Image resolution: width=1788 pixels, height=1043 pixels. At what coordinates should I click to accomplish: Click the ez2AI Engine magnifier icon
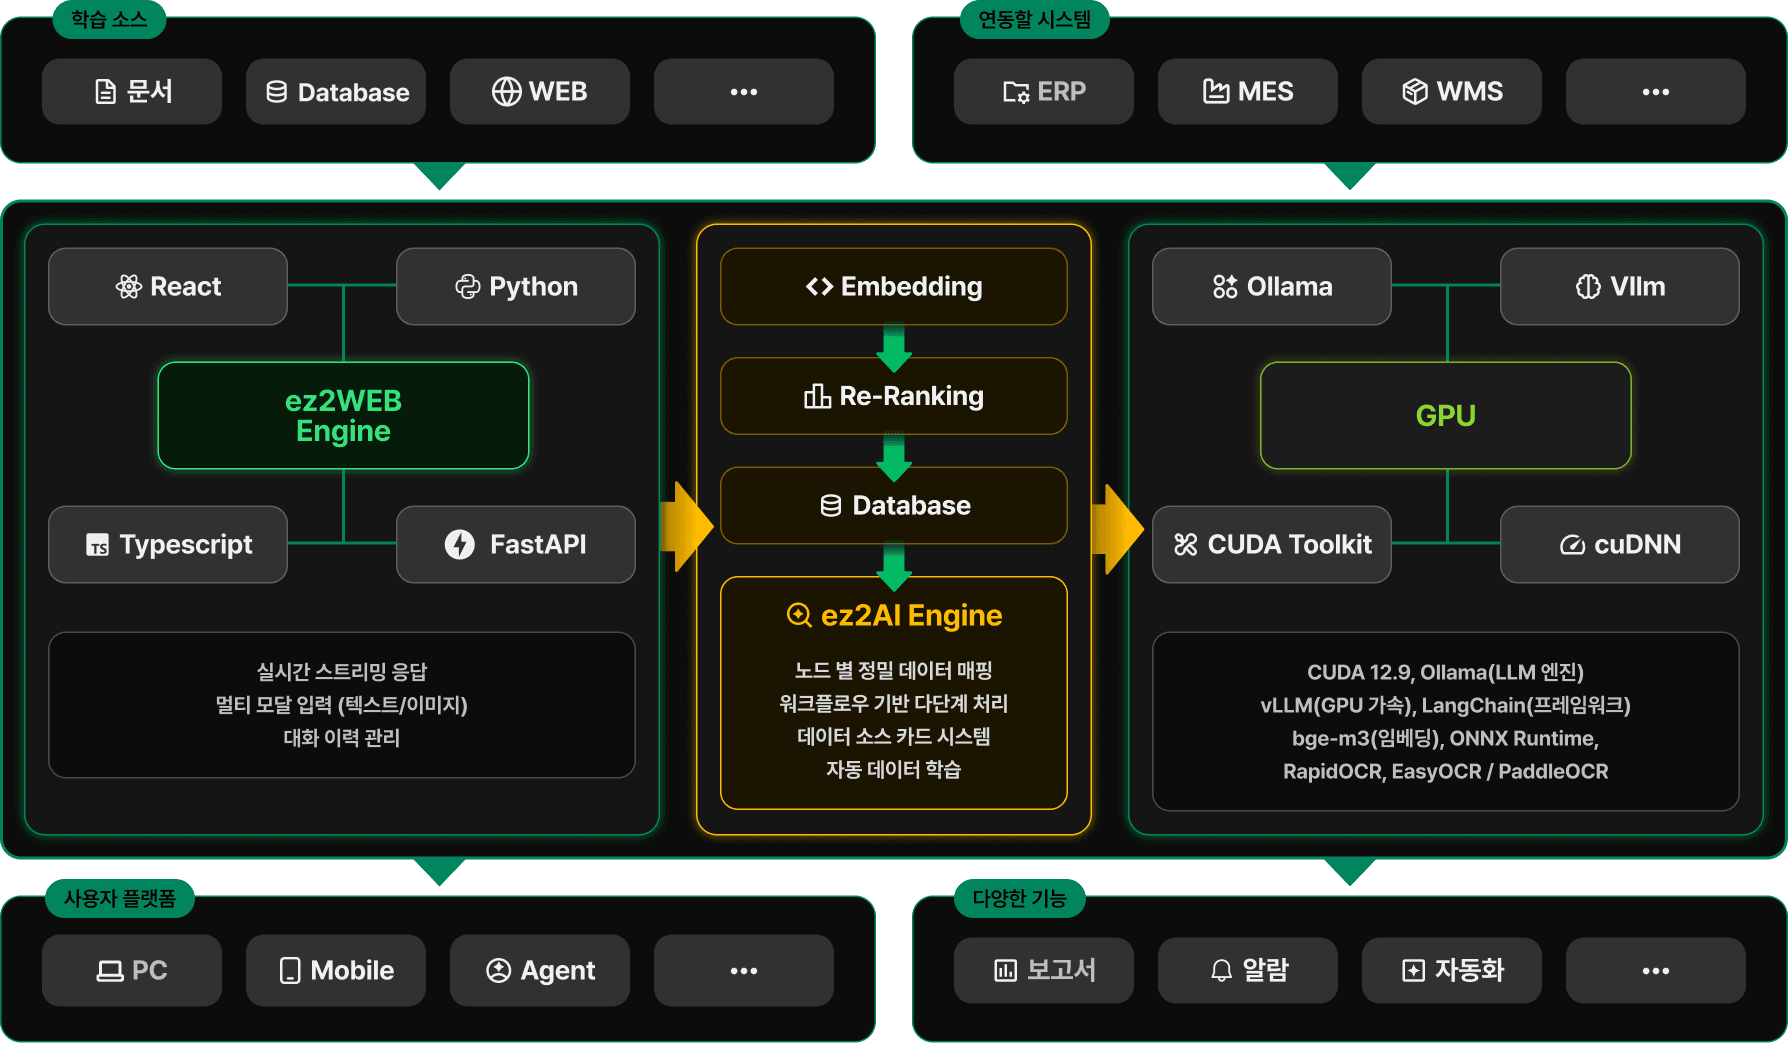(x=799, y=616)
